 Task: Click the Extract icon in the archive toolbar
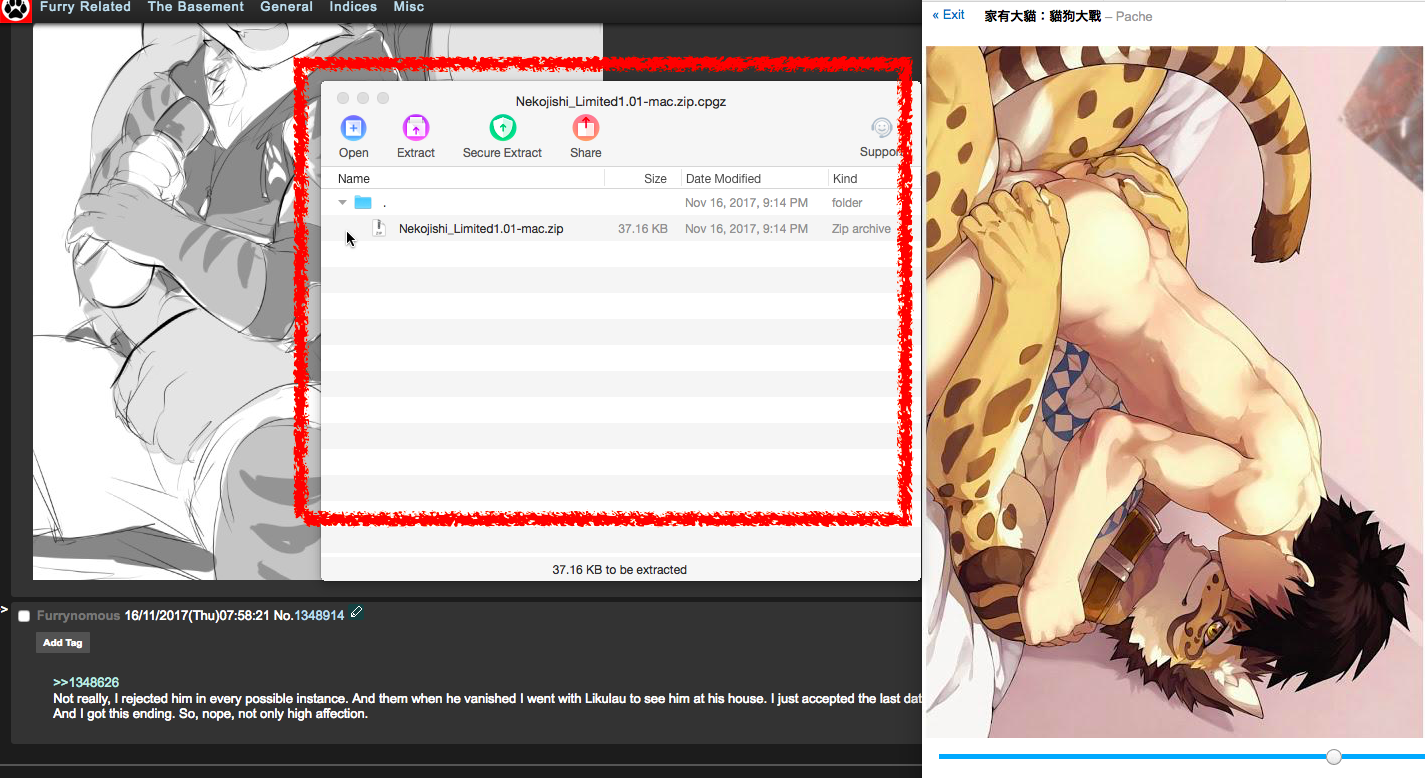coord(416,128)
